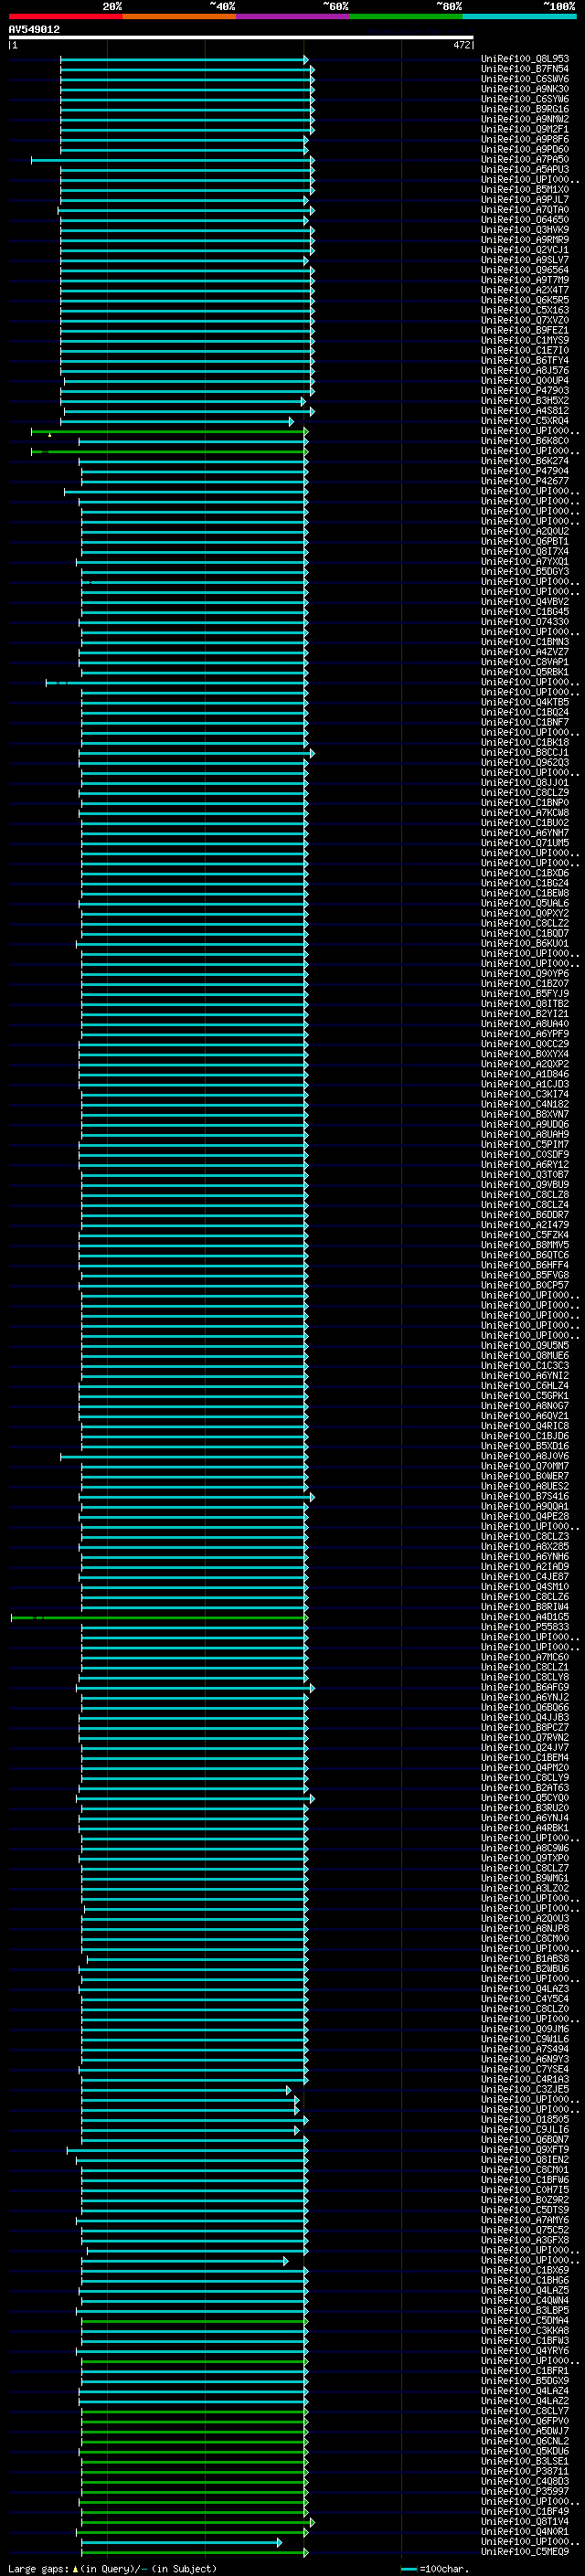This screenshot has width=585, height=2576.
Task: Select hit label UniRef100_A3LZ02
Action: click(525, 1887)
